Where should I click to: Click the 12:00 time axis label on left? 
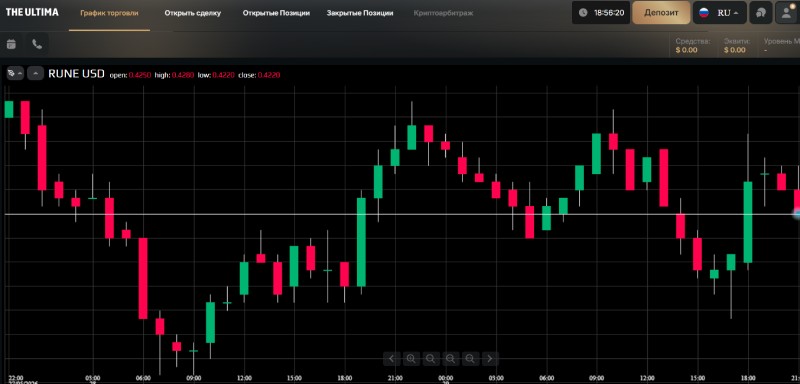pyautogui.click(x=244, y=378)
